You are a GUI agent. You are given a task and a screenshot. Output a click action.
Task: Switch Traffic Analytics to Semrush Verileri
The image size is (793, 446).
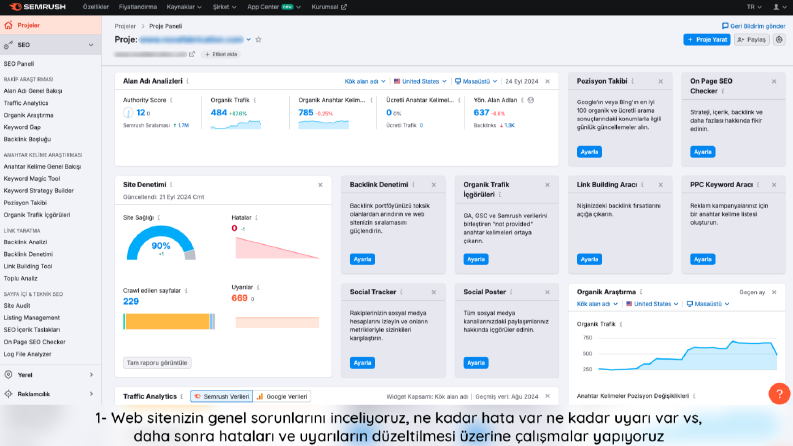click(x=222, y=396)
